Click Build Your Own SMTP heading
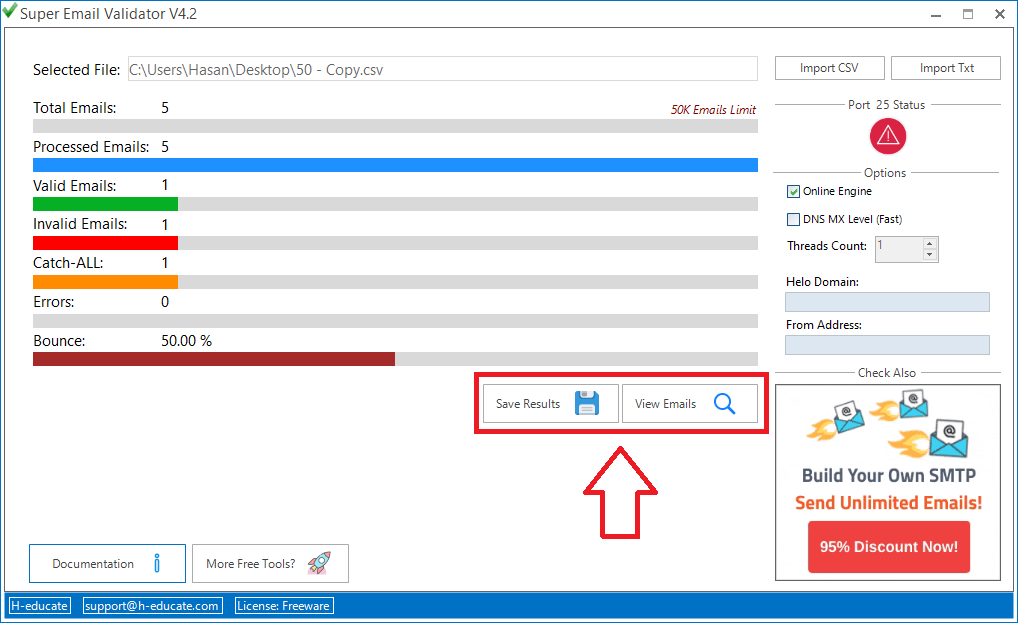The width and height of the screenshot is (1018, 623). tap(888, 475)
